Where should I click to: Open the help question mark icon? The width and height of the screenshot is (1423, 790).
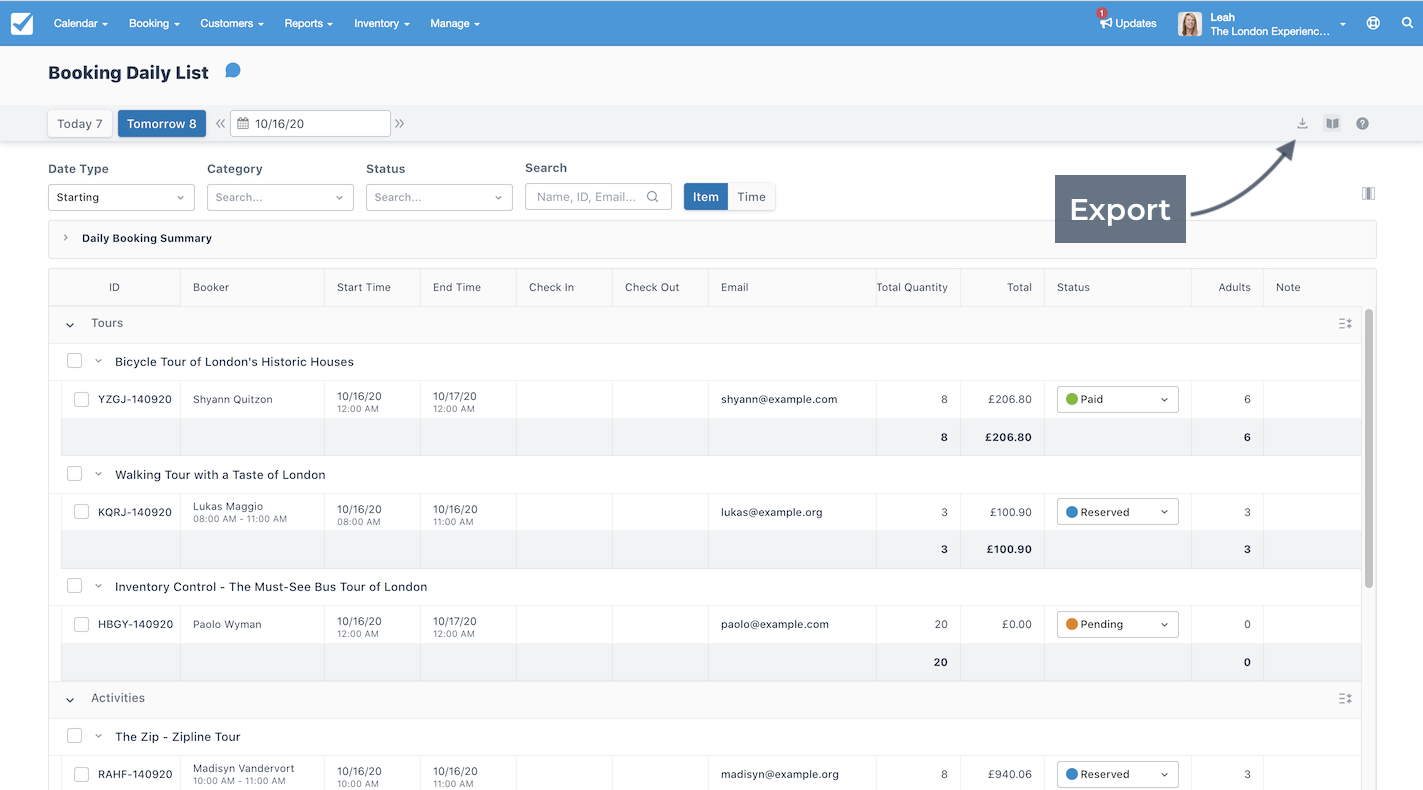tap(1362, 123)
